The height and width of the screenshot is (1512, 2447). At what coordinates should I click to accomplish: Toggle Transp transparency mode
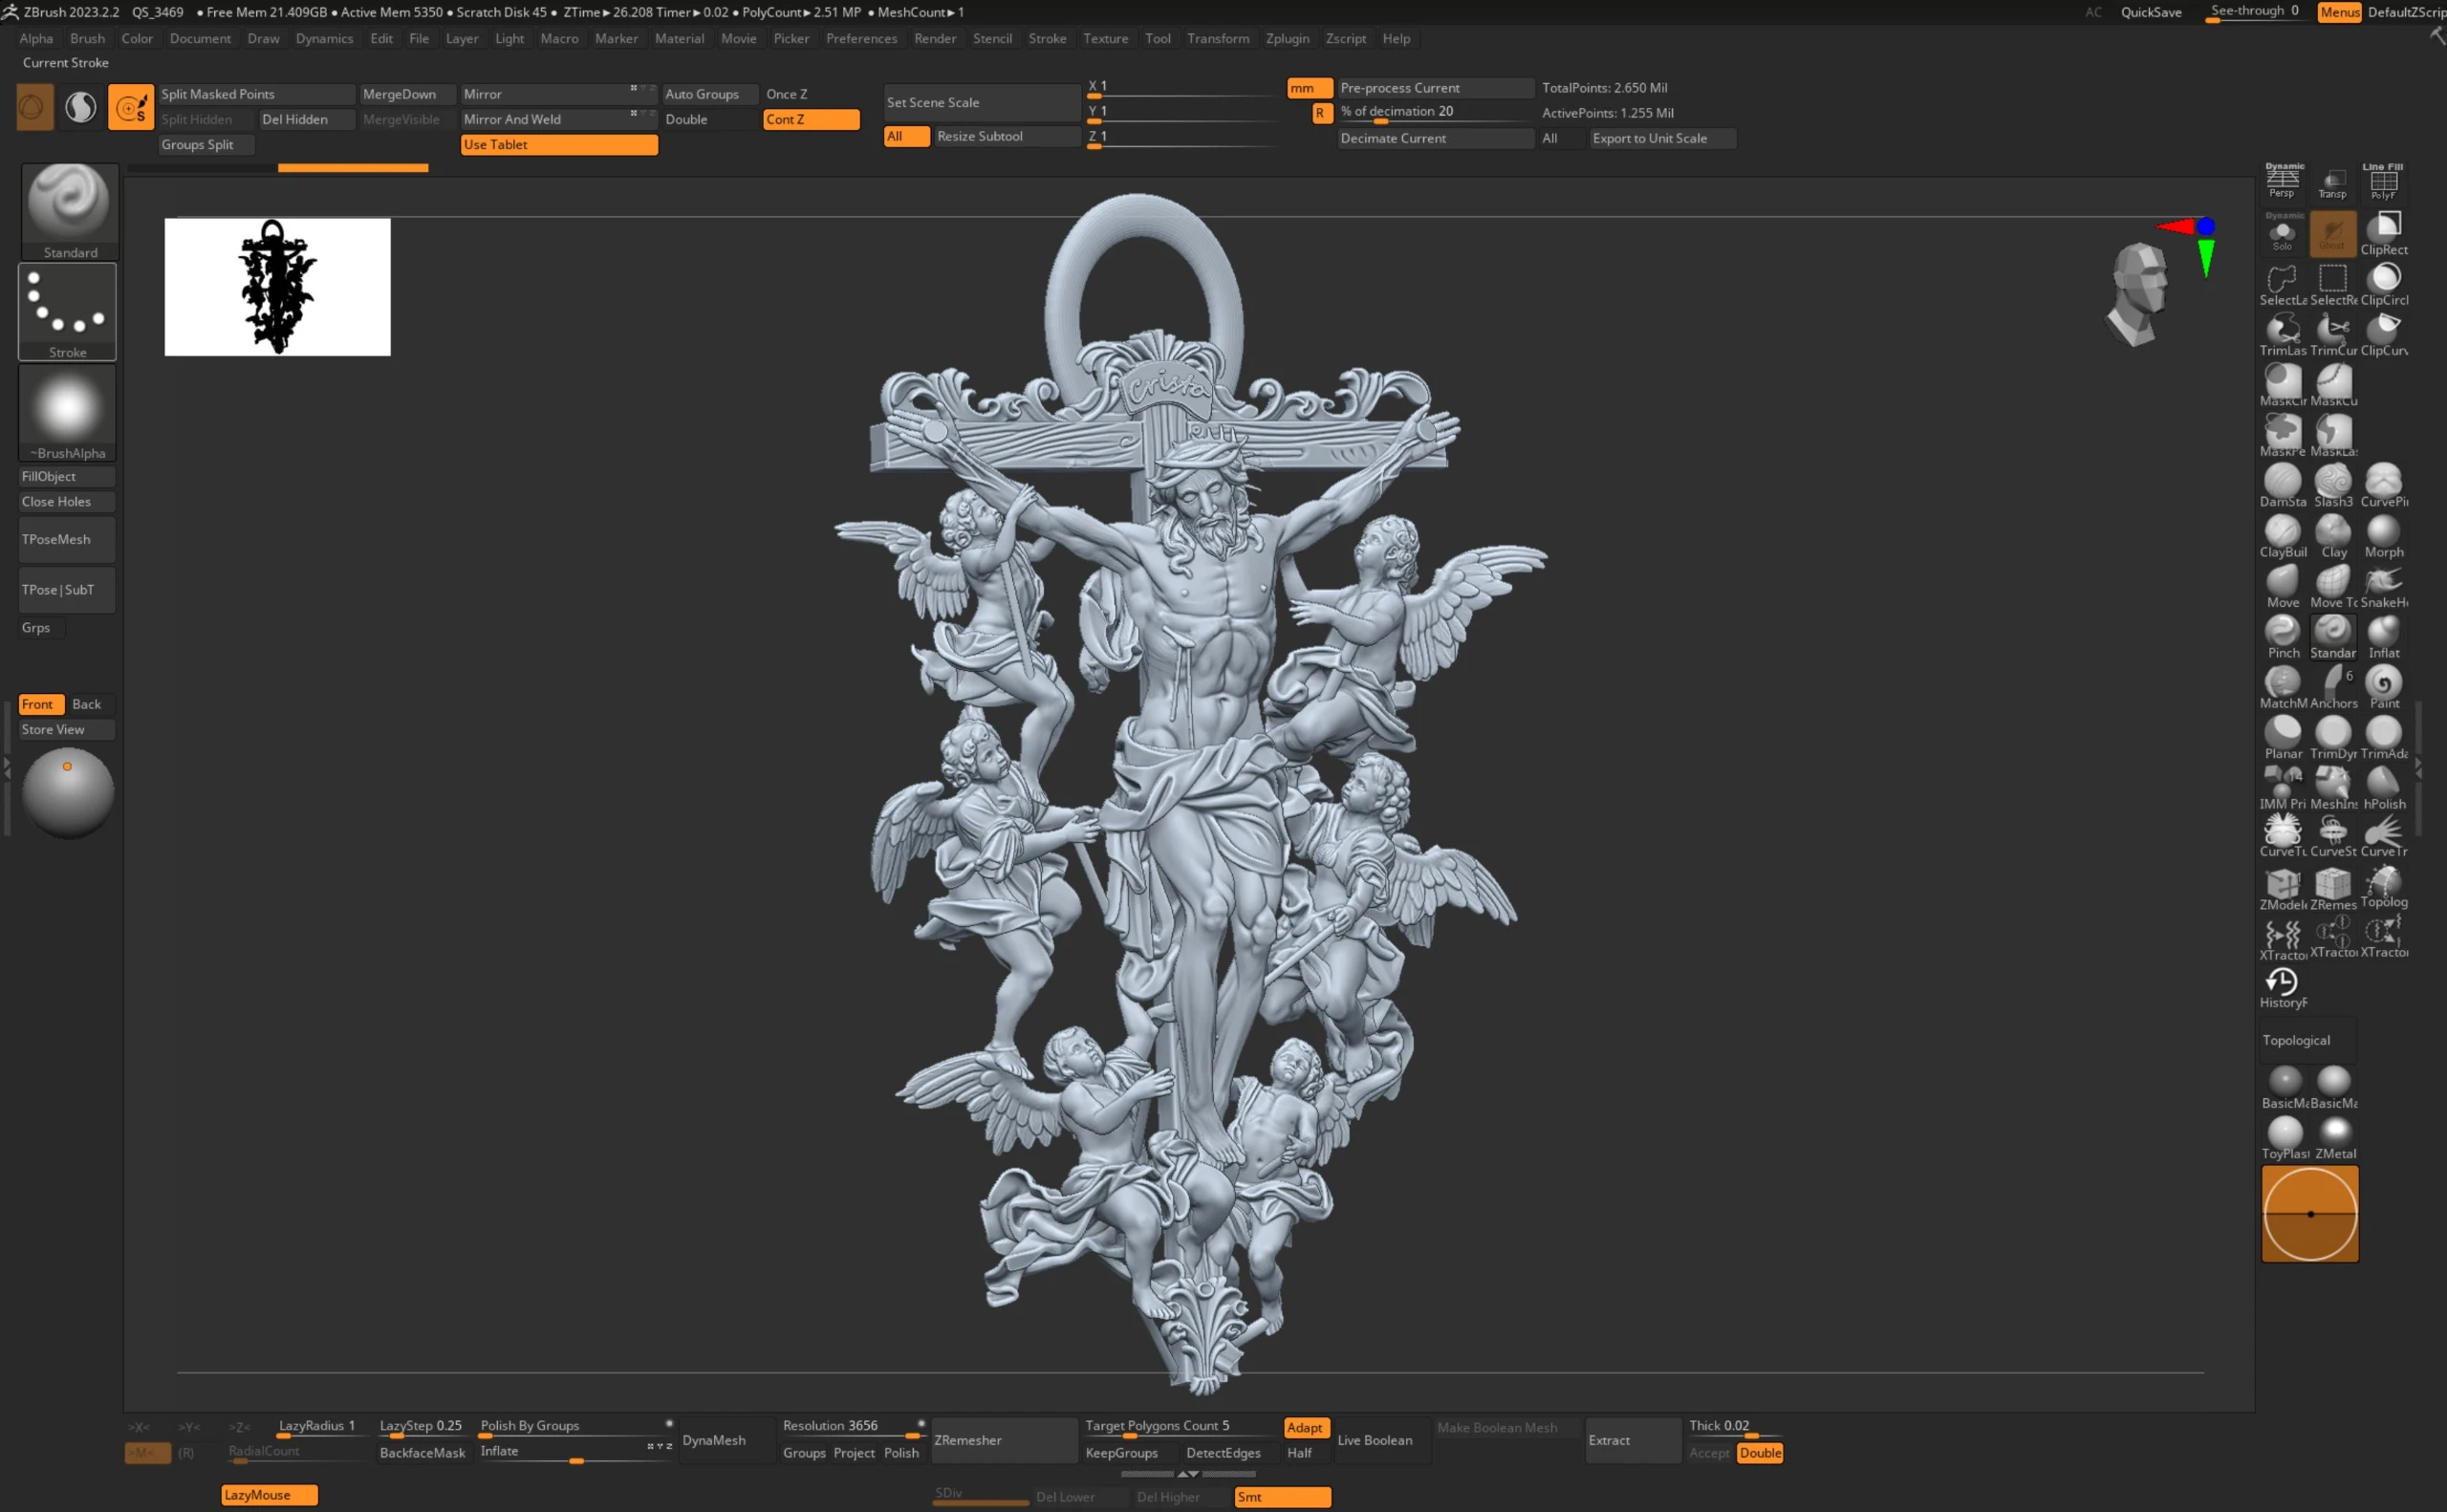pyautogui.click(x=2332, y=182)
